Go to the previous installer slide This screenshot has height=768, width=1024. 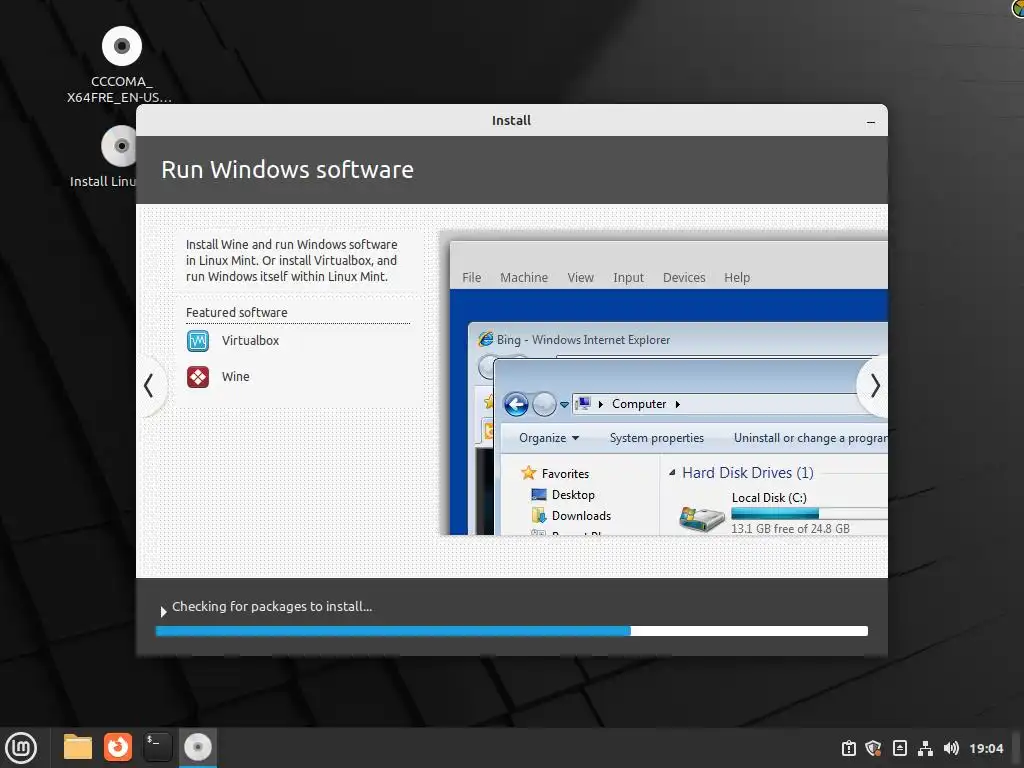tap(149, 386)
